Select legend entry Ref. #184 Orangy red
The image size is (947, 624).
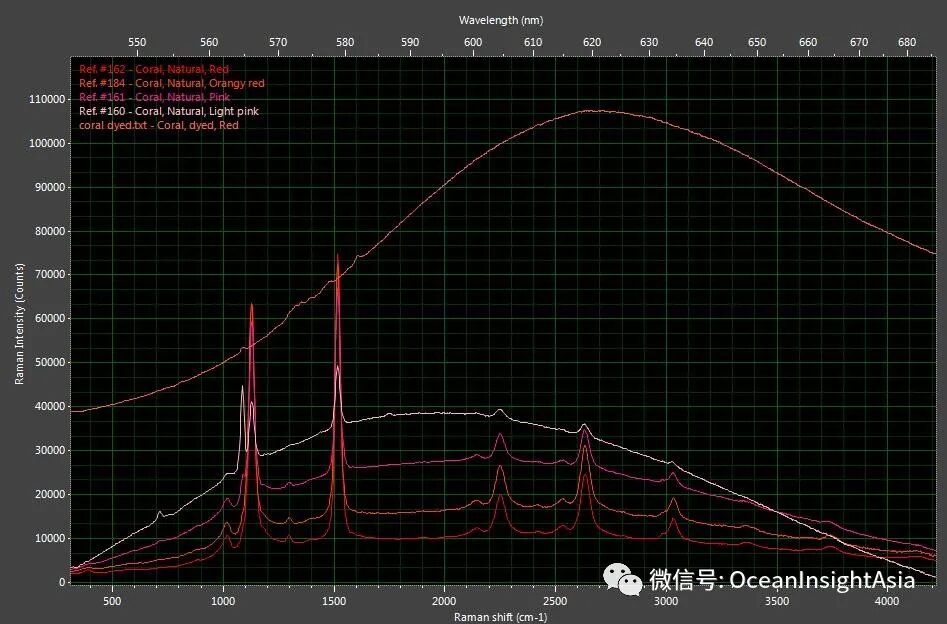[172, 83]
